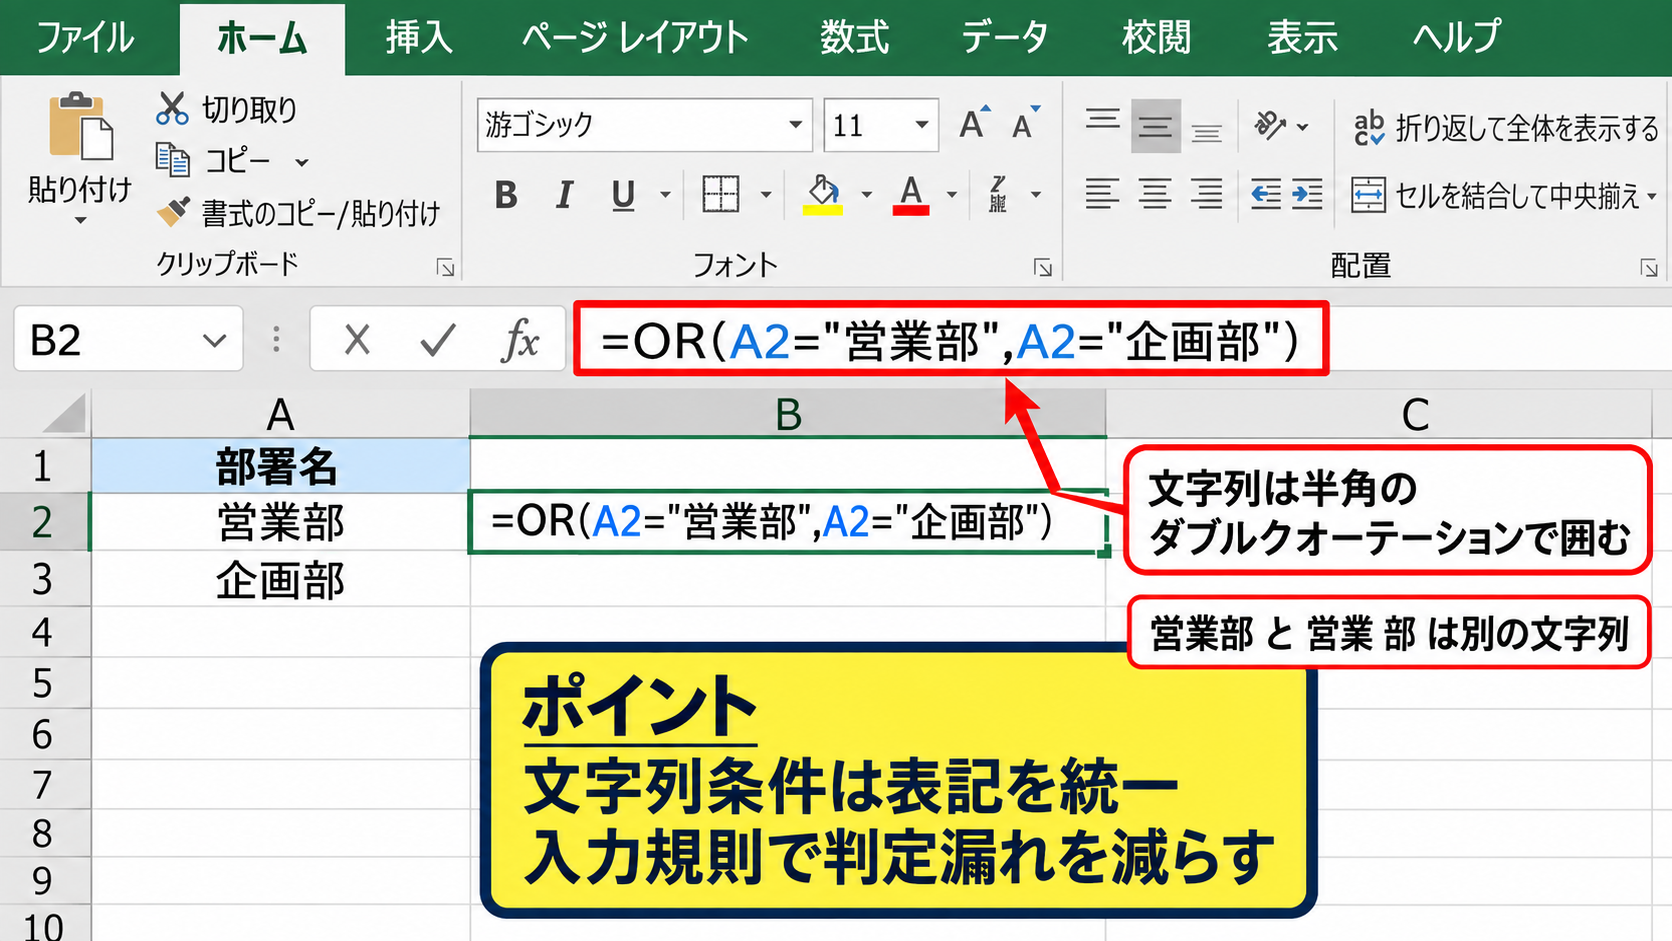Image resolution: width=1672 pixels, height=941 pixels.
Task: Select row 3 header
Action: 44,579
